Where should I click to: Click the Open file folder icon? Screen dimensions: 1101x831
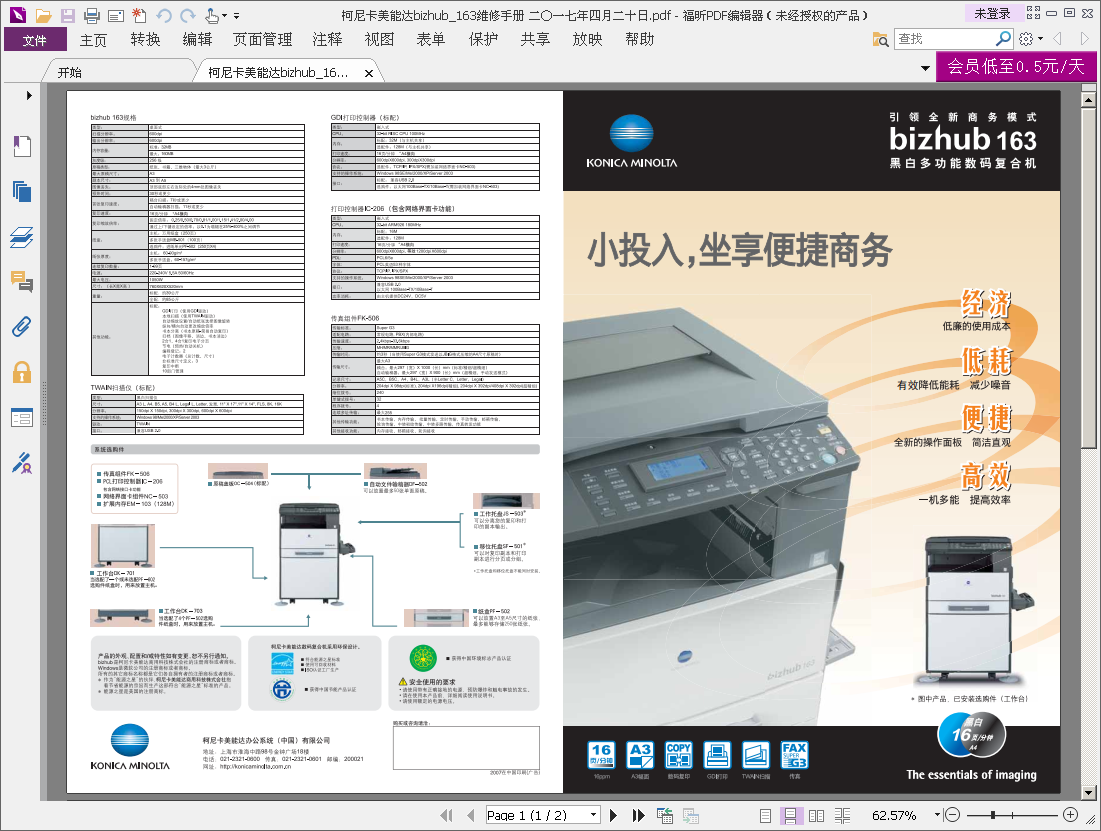(x=44, y=15)
